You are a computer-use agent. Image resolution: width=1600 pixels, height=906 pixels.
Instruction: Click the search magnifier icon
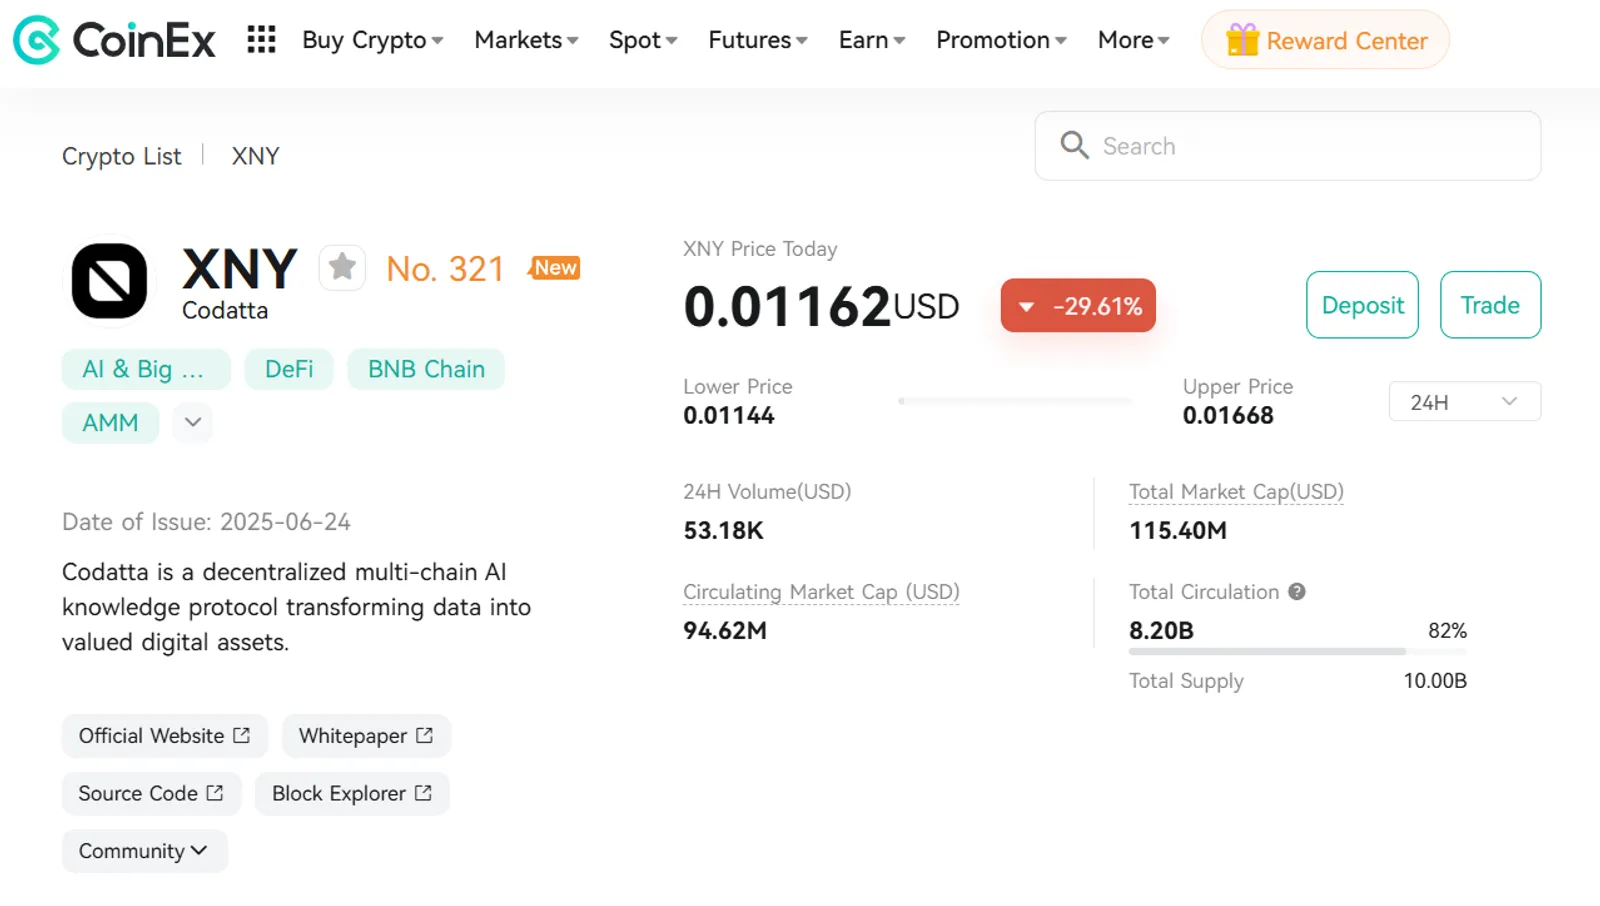1074,146
